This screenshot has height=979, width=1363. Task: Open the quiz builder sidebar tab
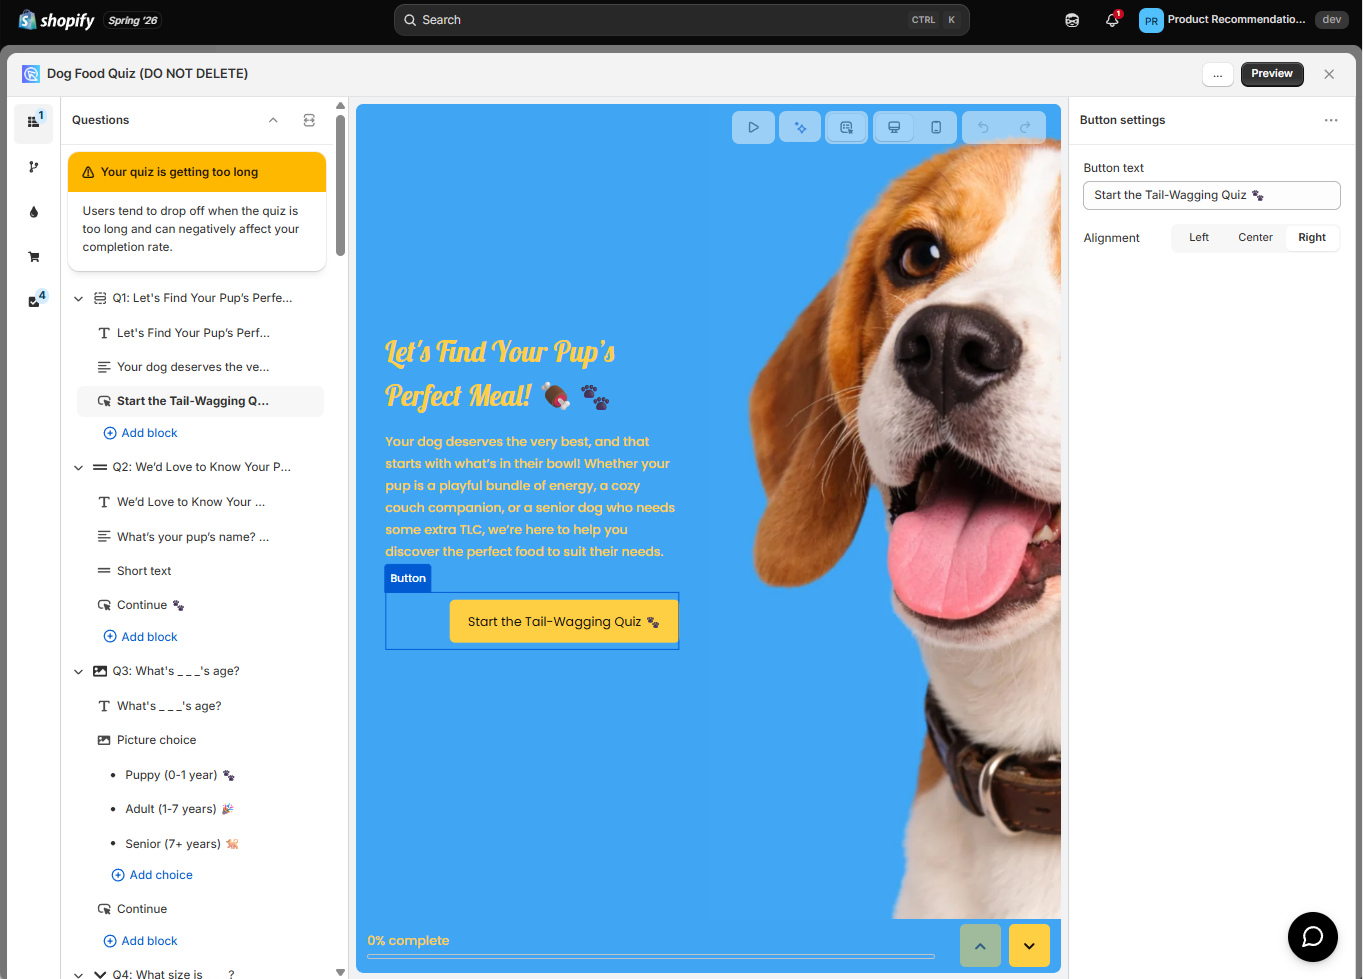pyautogui.click(x=33, y=122)
